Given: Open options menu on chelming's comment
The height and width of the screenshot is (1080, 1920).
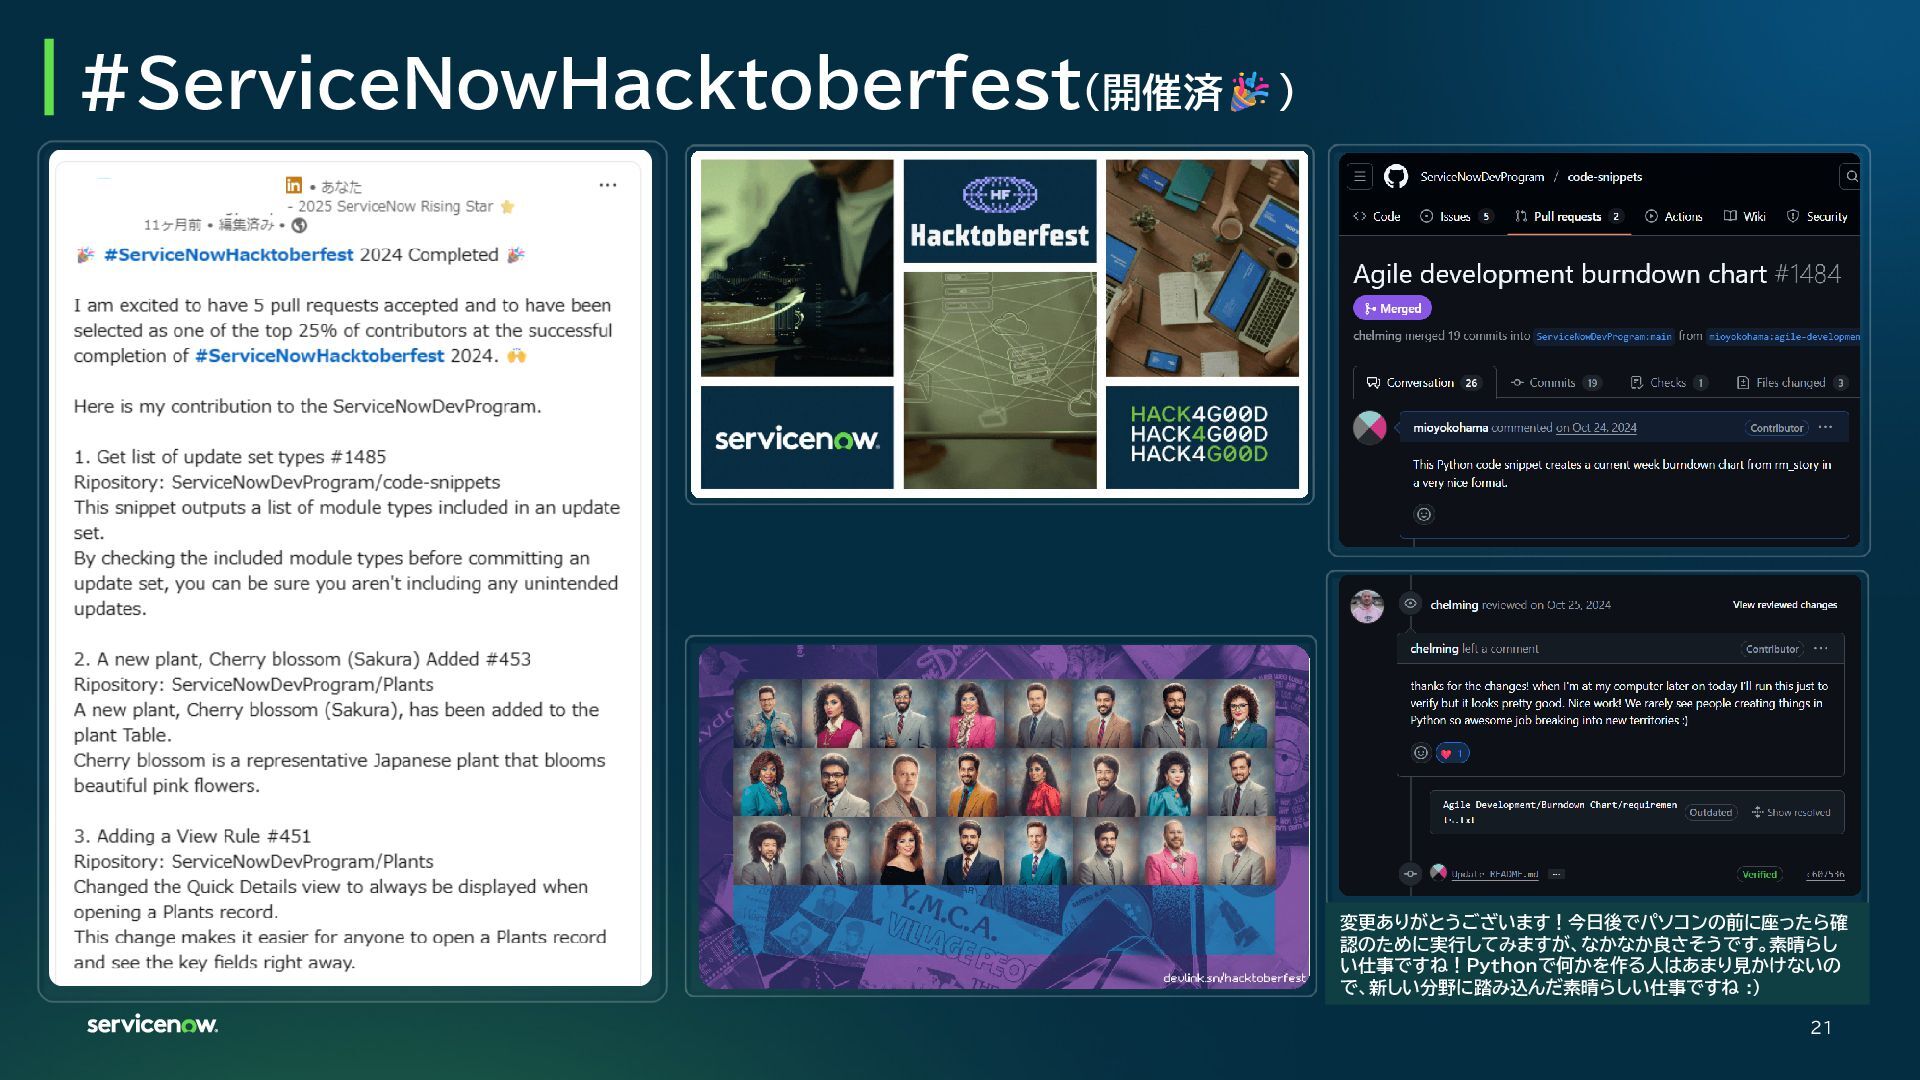Looking at the screenshot, I should click(1821, 648).
